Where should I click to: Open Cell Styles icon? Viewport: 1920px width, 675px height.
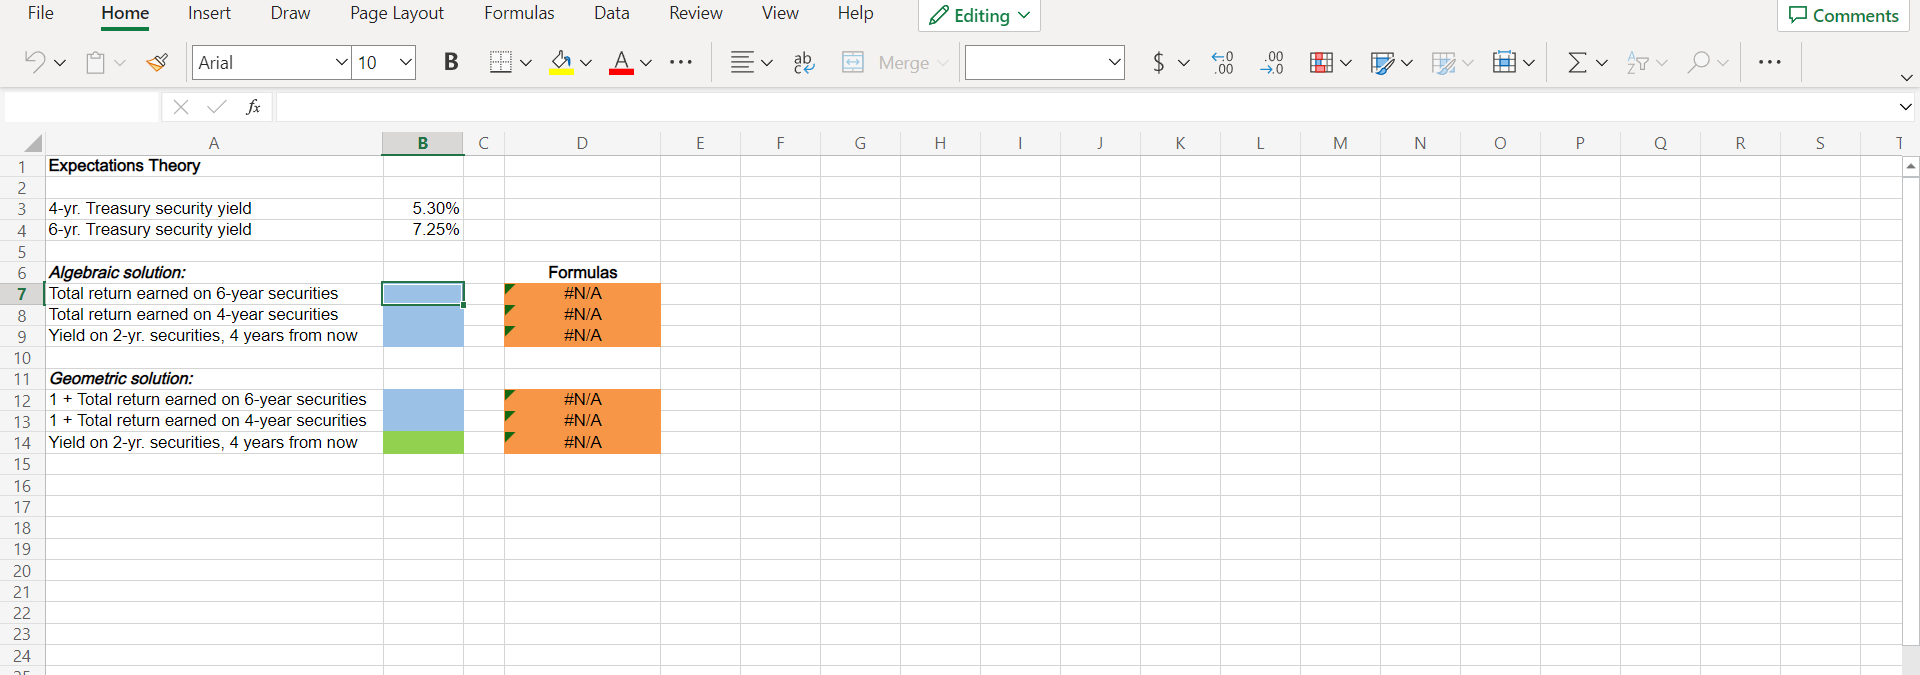1443,62
